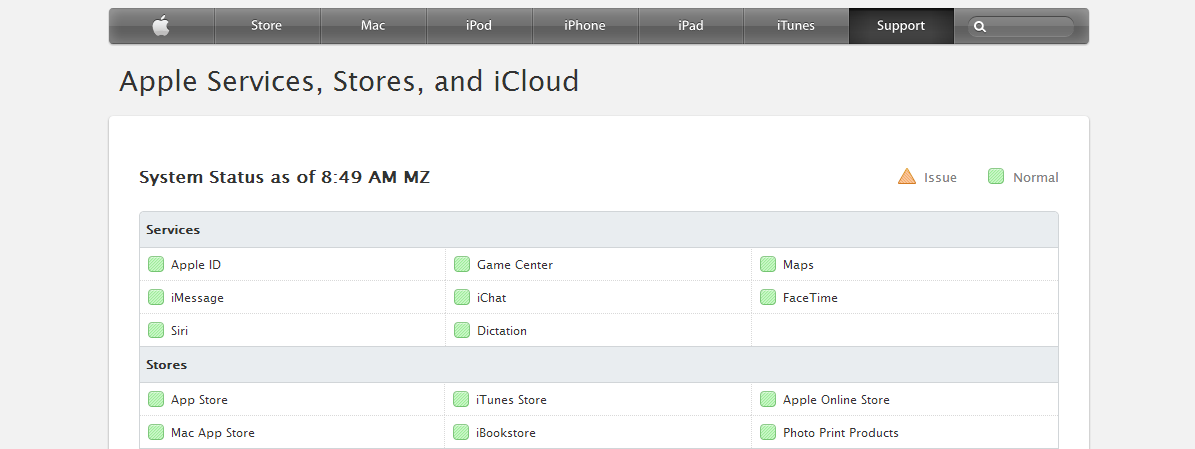Image resolution: width=1195 pixels, height=449 pixels.
Task: Click the Stores section header
Action: tap(599, 364)
